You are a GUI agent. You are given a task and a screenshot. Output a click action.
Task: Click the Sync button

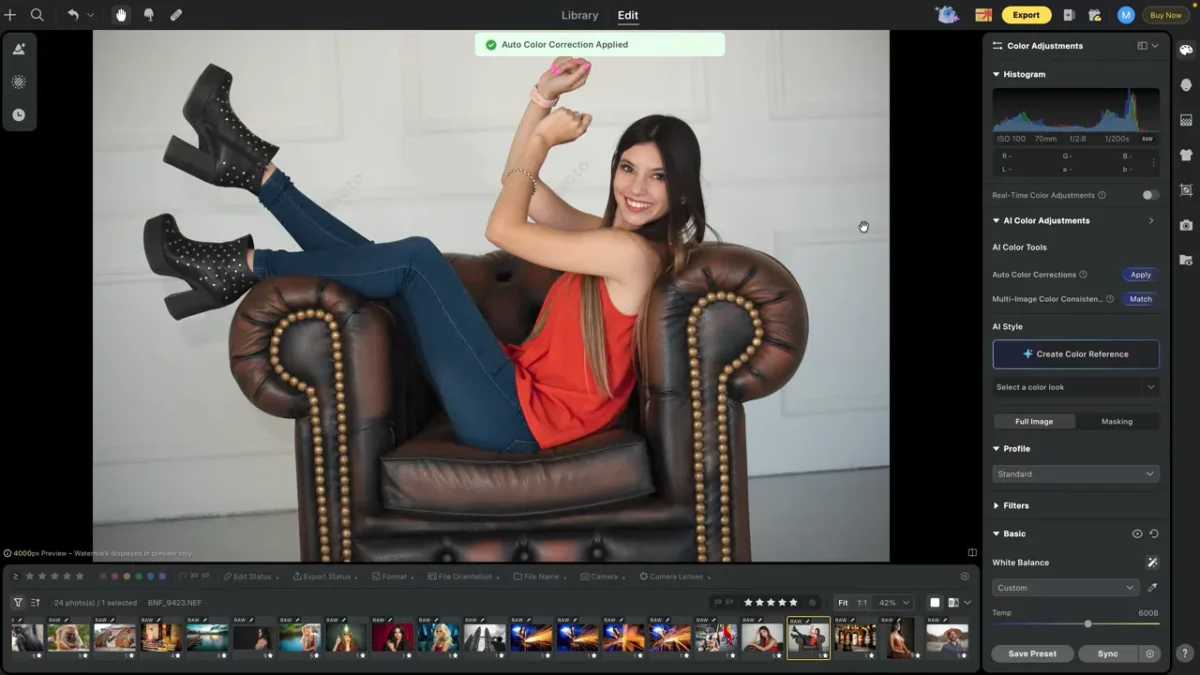click(1108, 654)
